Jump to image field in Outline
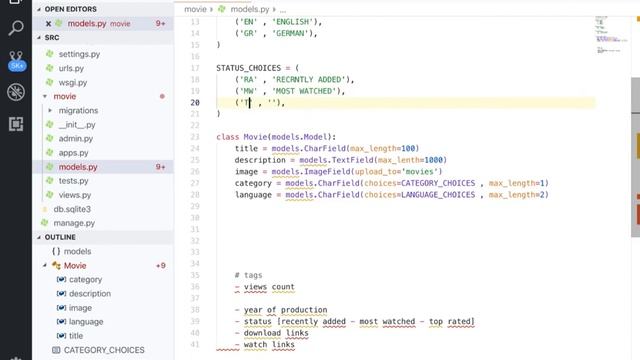This screenshot has height=360, width=640. pos(80,308)
